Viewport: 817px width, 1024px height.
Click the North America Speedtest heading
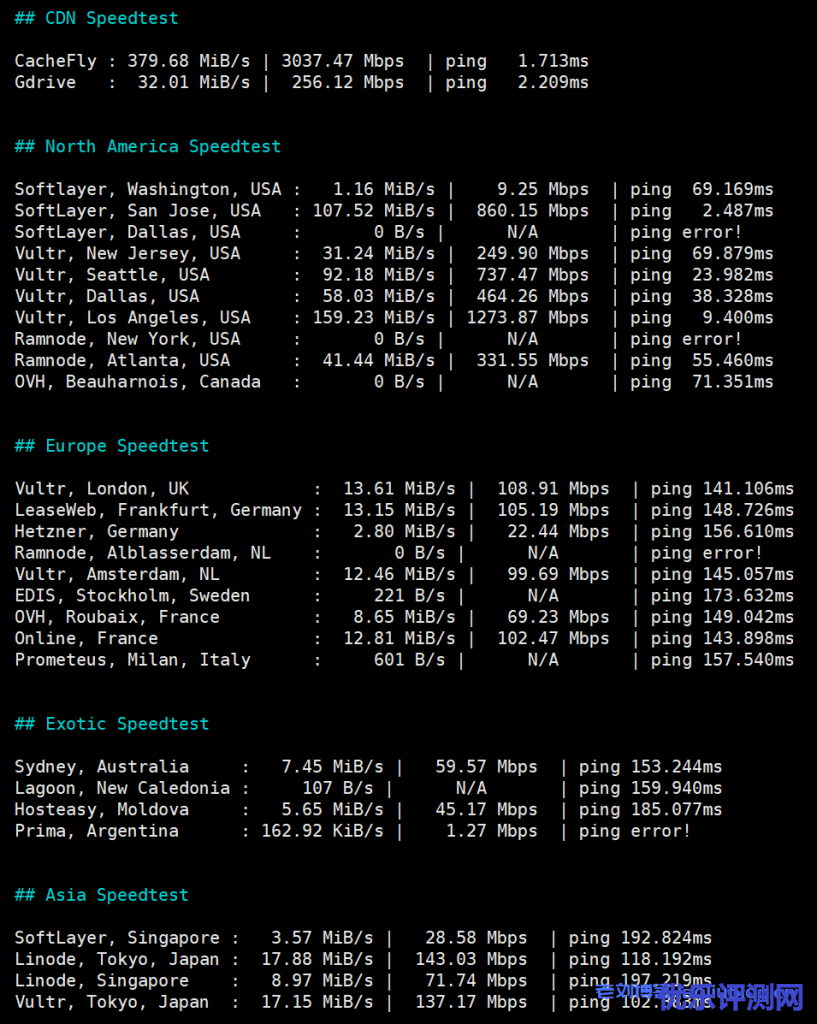147,146
